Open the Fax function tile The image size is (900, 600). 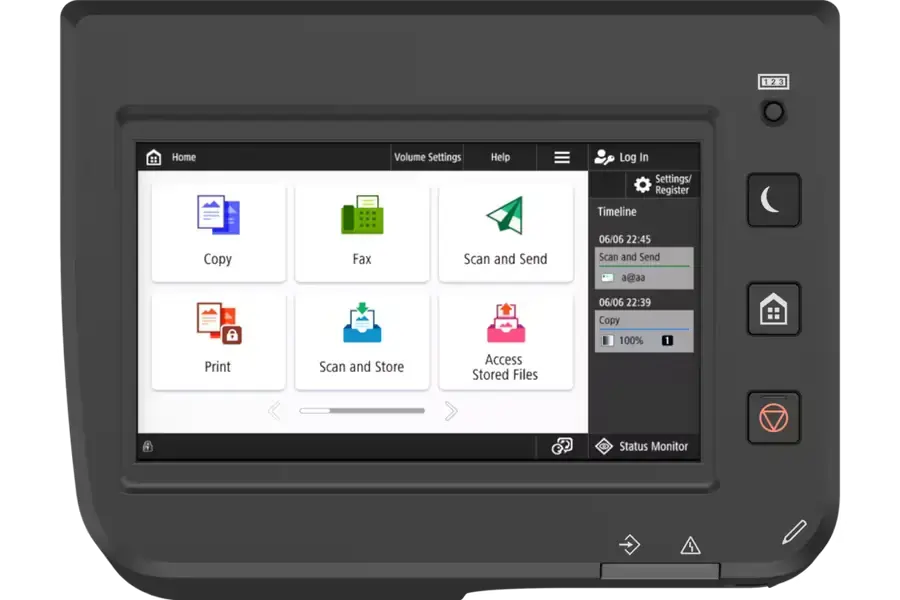coord(362,232)
